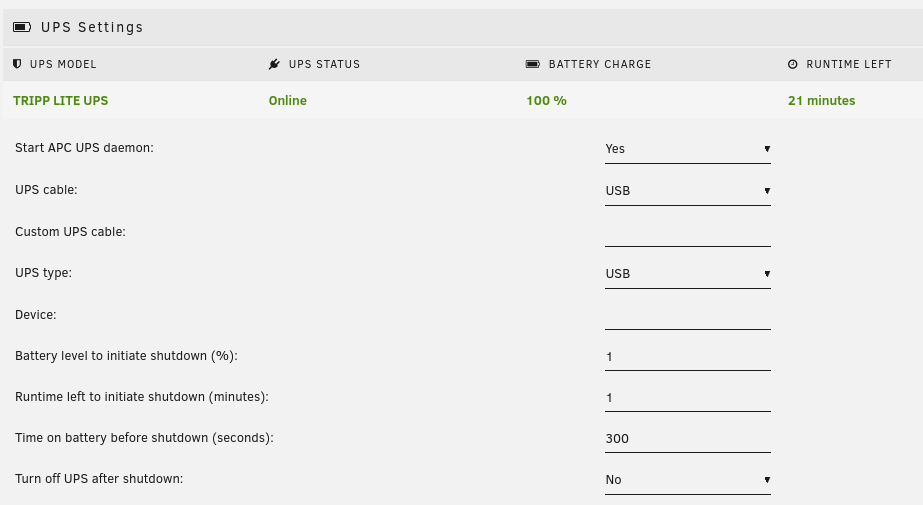The width and height of the screenshot is (923, 505).
Task: Click the Battery level to initiate shutdown label
Action: [x=127, y=356]
